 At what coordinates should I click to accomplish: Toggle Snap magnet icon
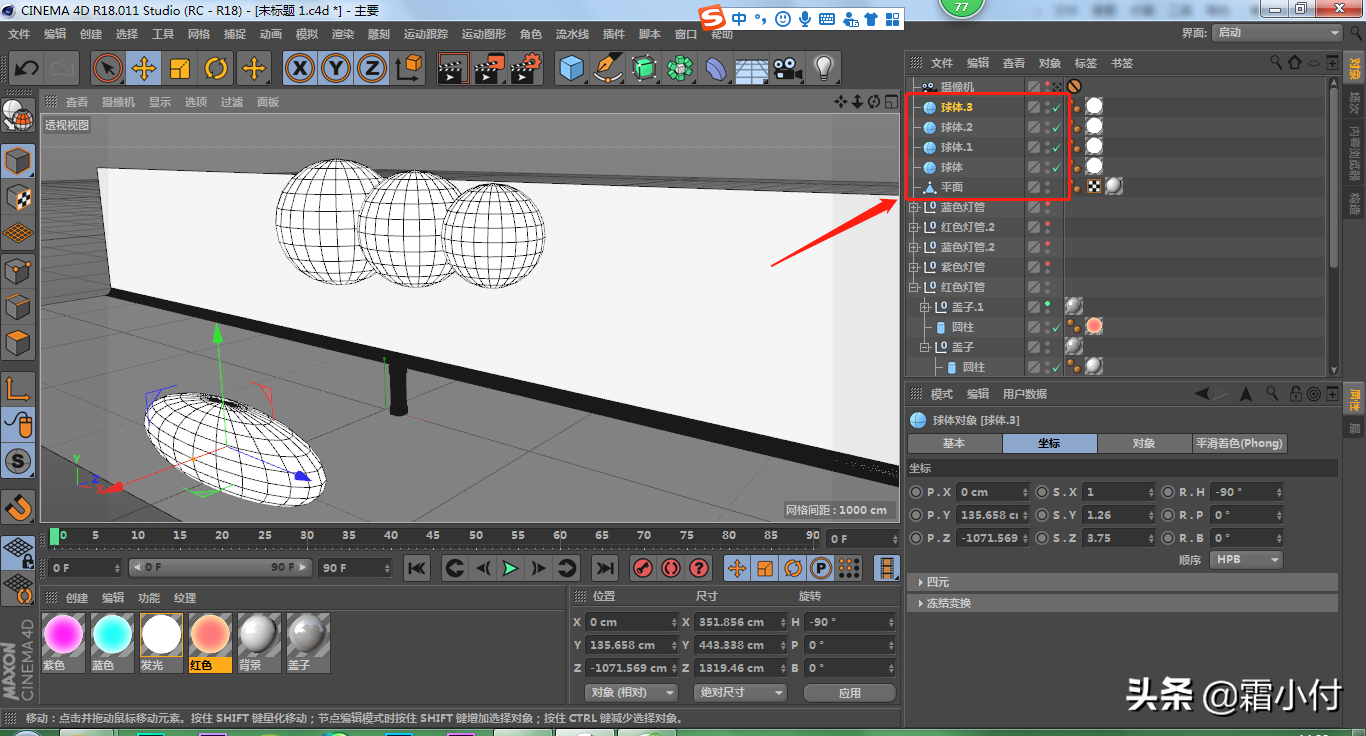18,506
